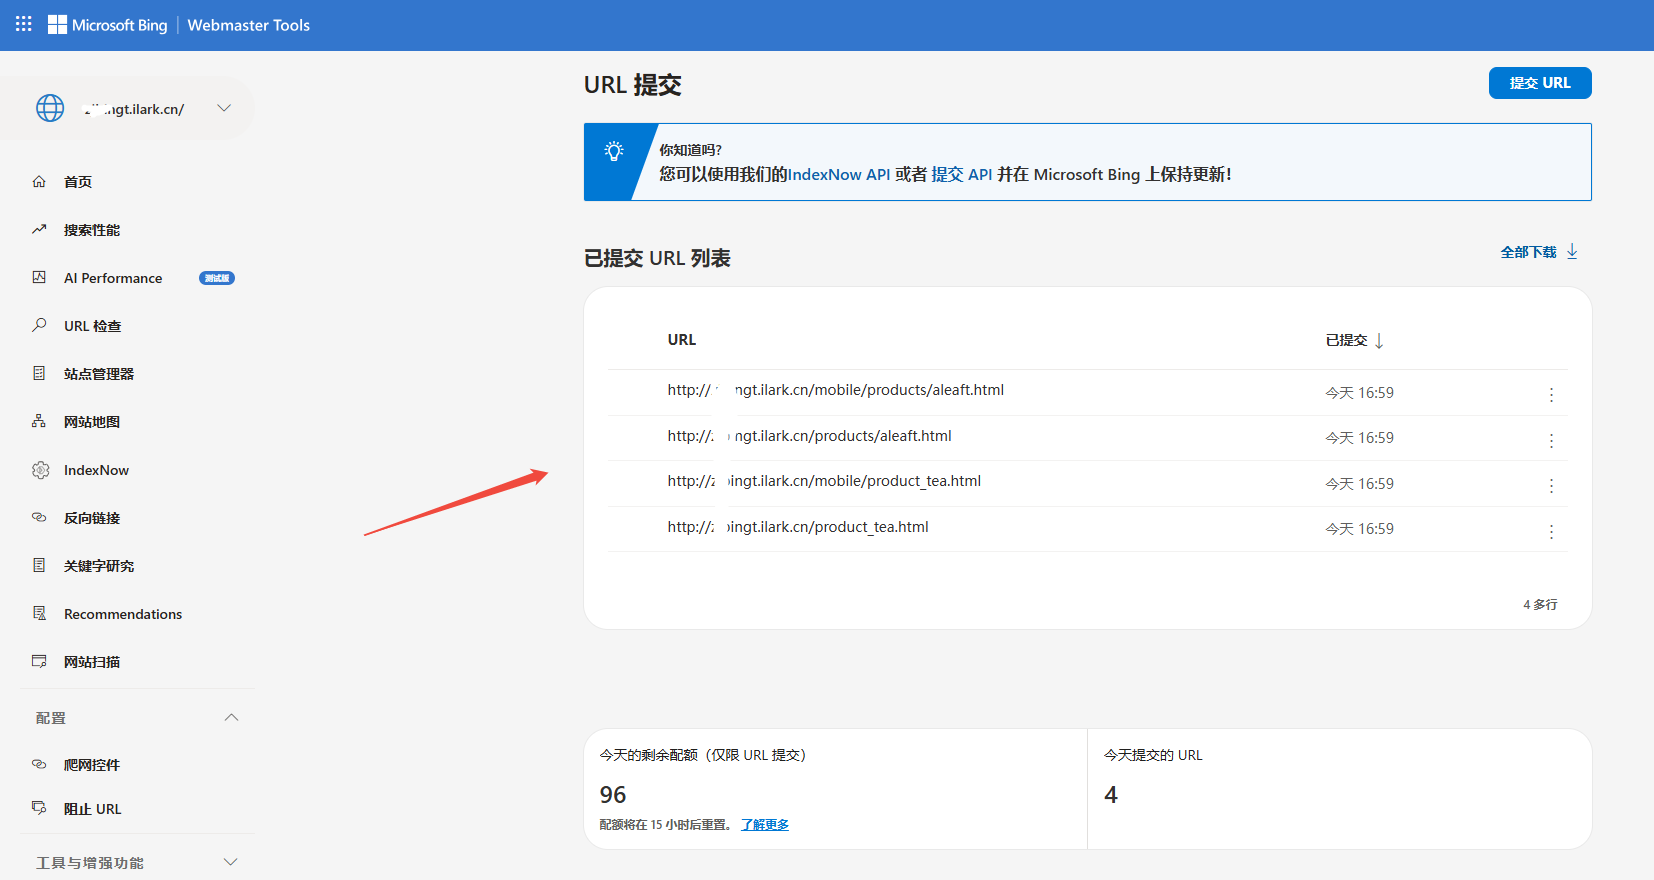The image size is (1654, 880).
Task: Collapse the 配置 section chevron
Action: click(x=231, y=717)
